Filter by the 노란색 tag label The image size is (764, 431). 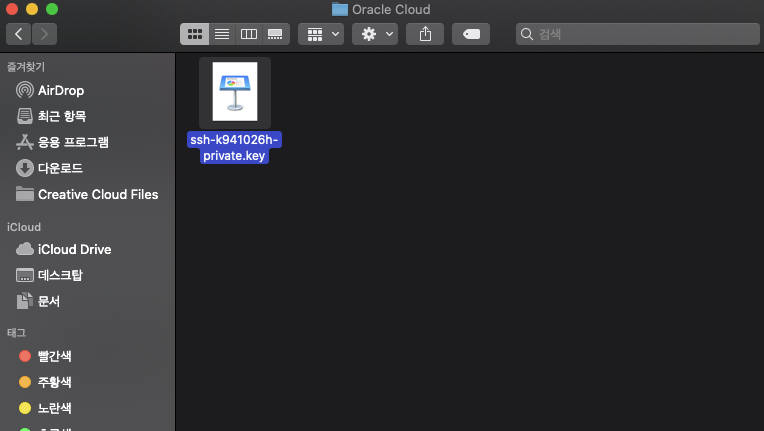(x=55, y=408)
